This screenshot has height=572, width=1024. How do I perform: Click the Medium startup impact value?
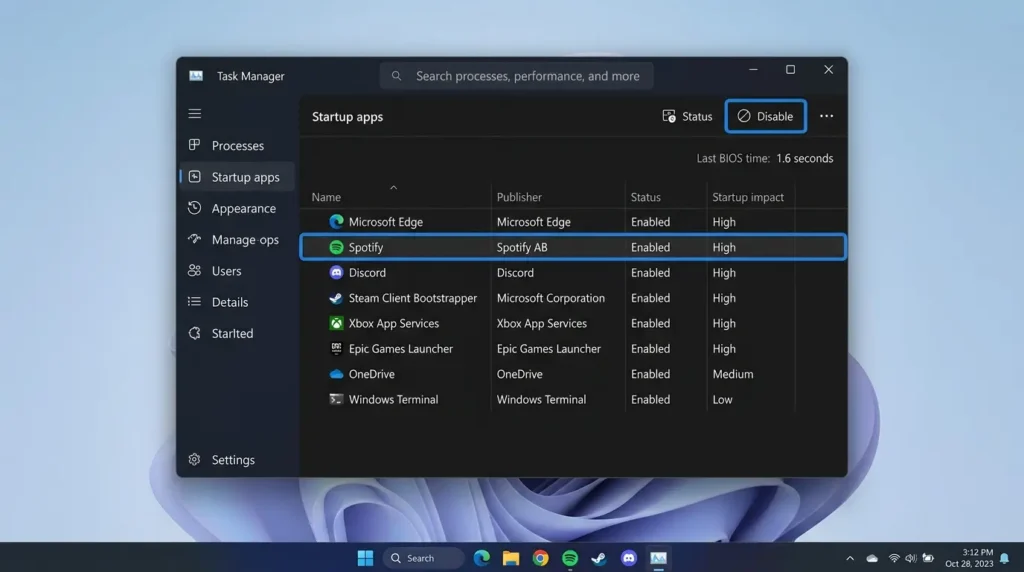[733, 374]
